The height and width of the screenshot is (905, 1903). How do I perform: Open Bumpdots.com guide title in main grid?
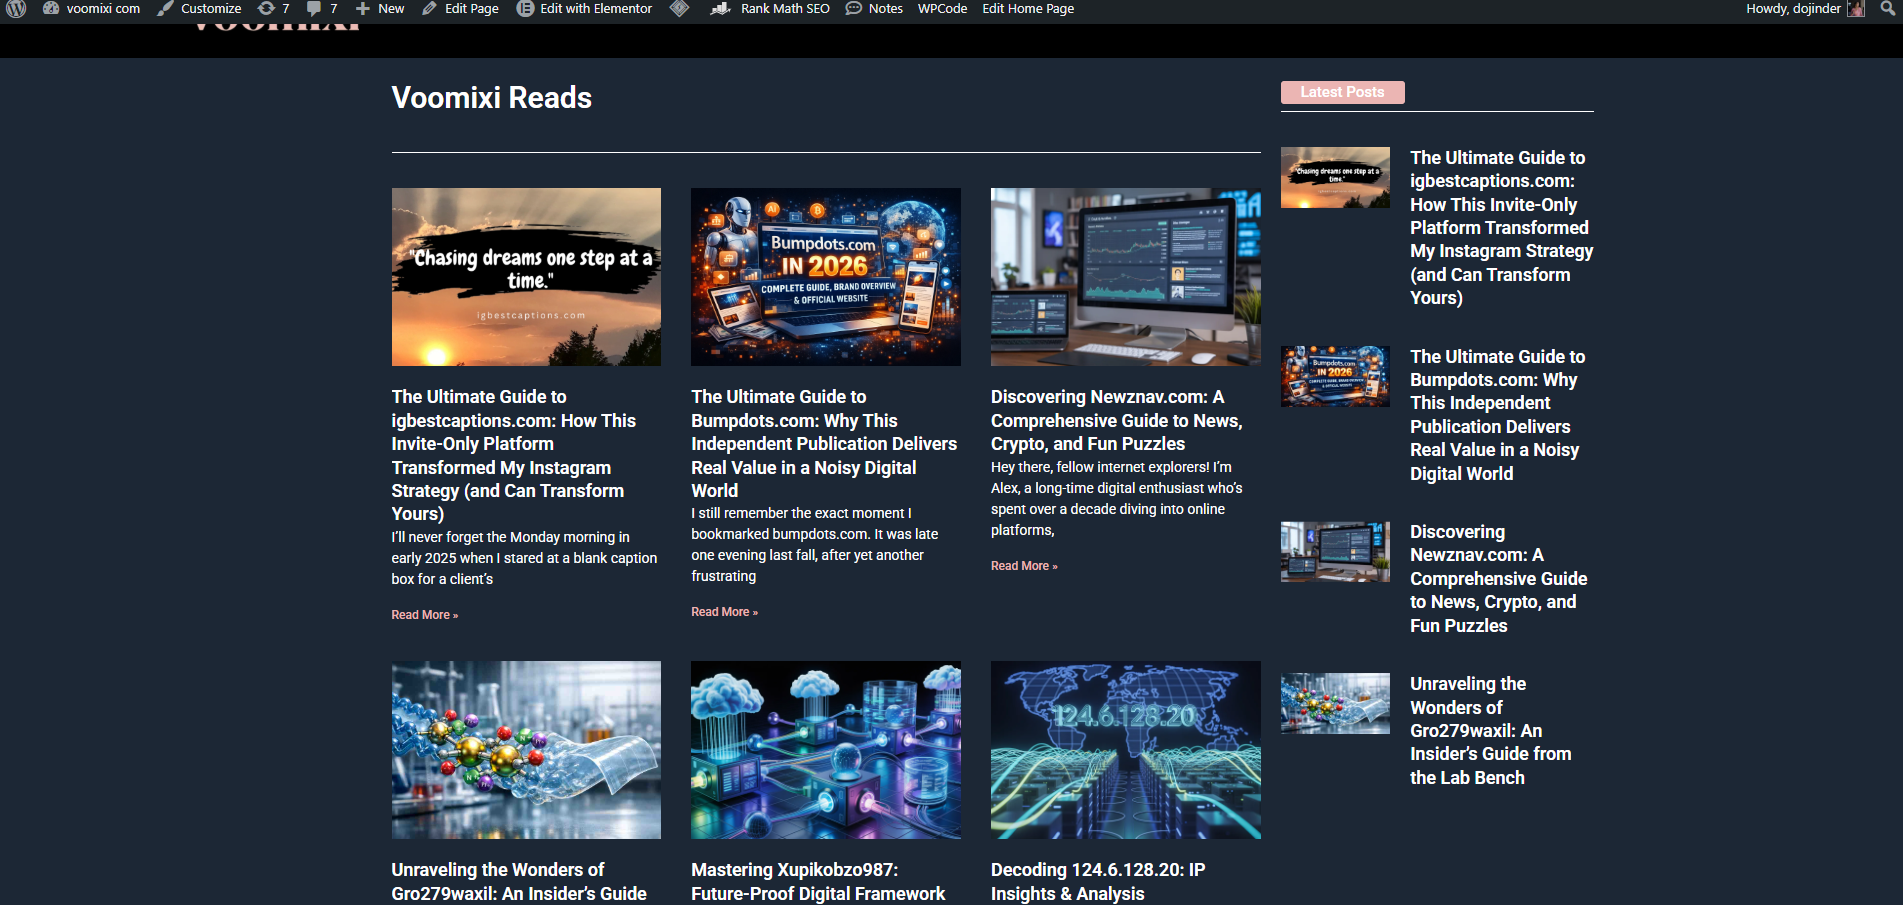click(x=824, y=443)
